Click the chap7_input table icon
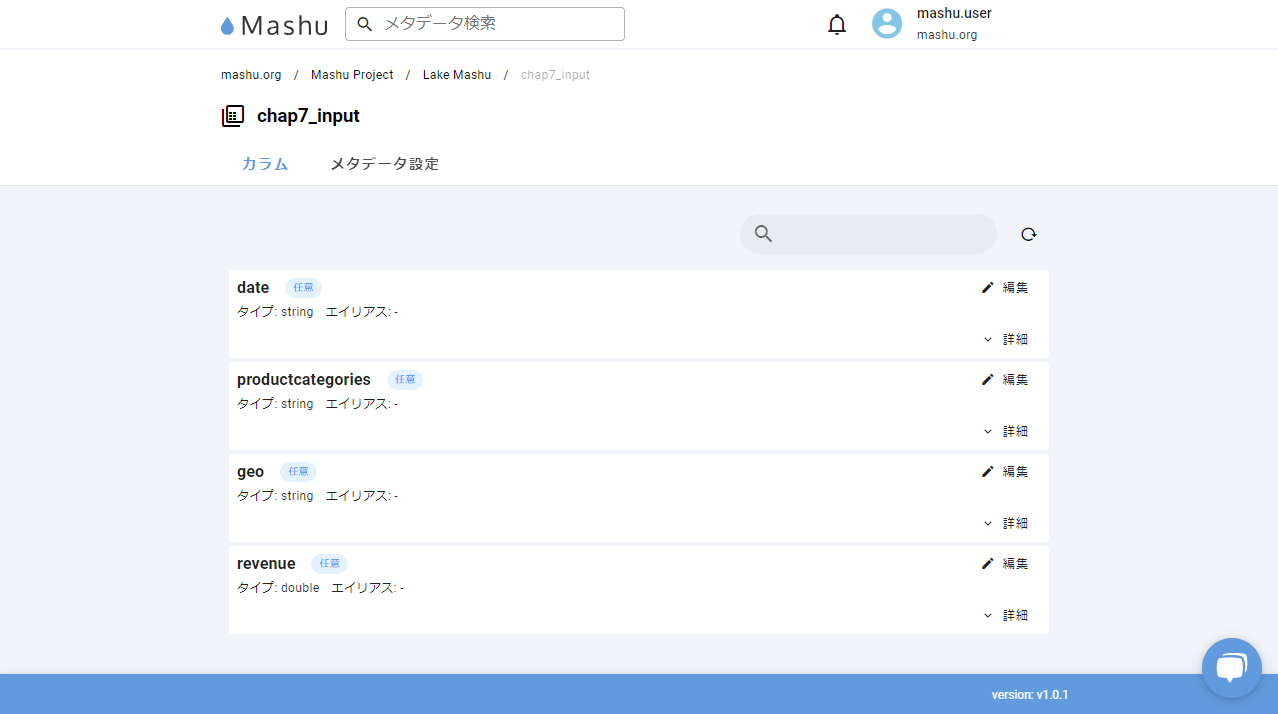Viewport: 1278px width, 714px height. click(x=232, y=116)
